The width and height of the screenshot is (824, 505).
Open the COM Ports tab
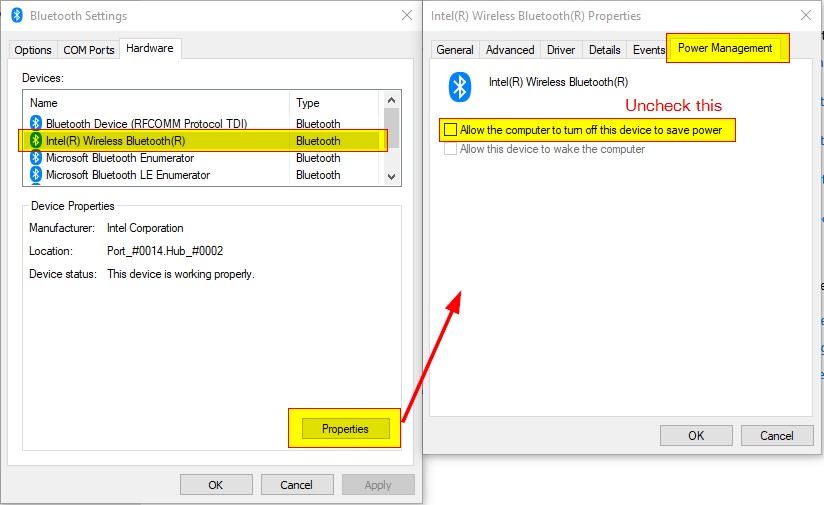(88, 50)
